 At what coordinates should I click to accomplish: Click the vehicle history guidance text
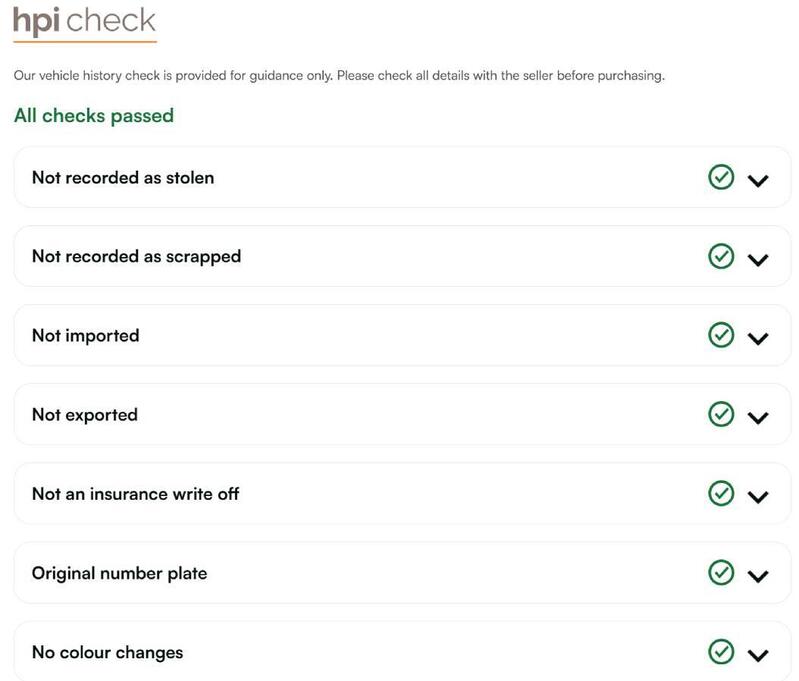tap(339, 76)
